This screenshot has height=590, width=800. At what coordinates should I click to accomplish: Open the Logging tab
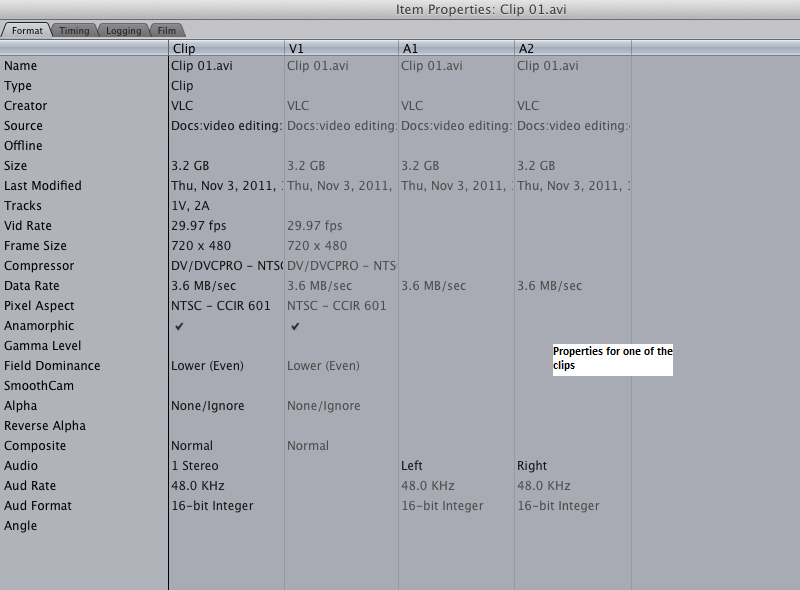click(123, 31)
